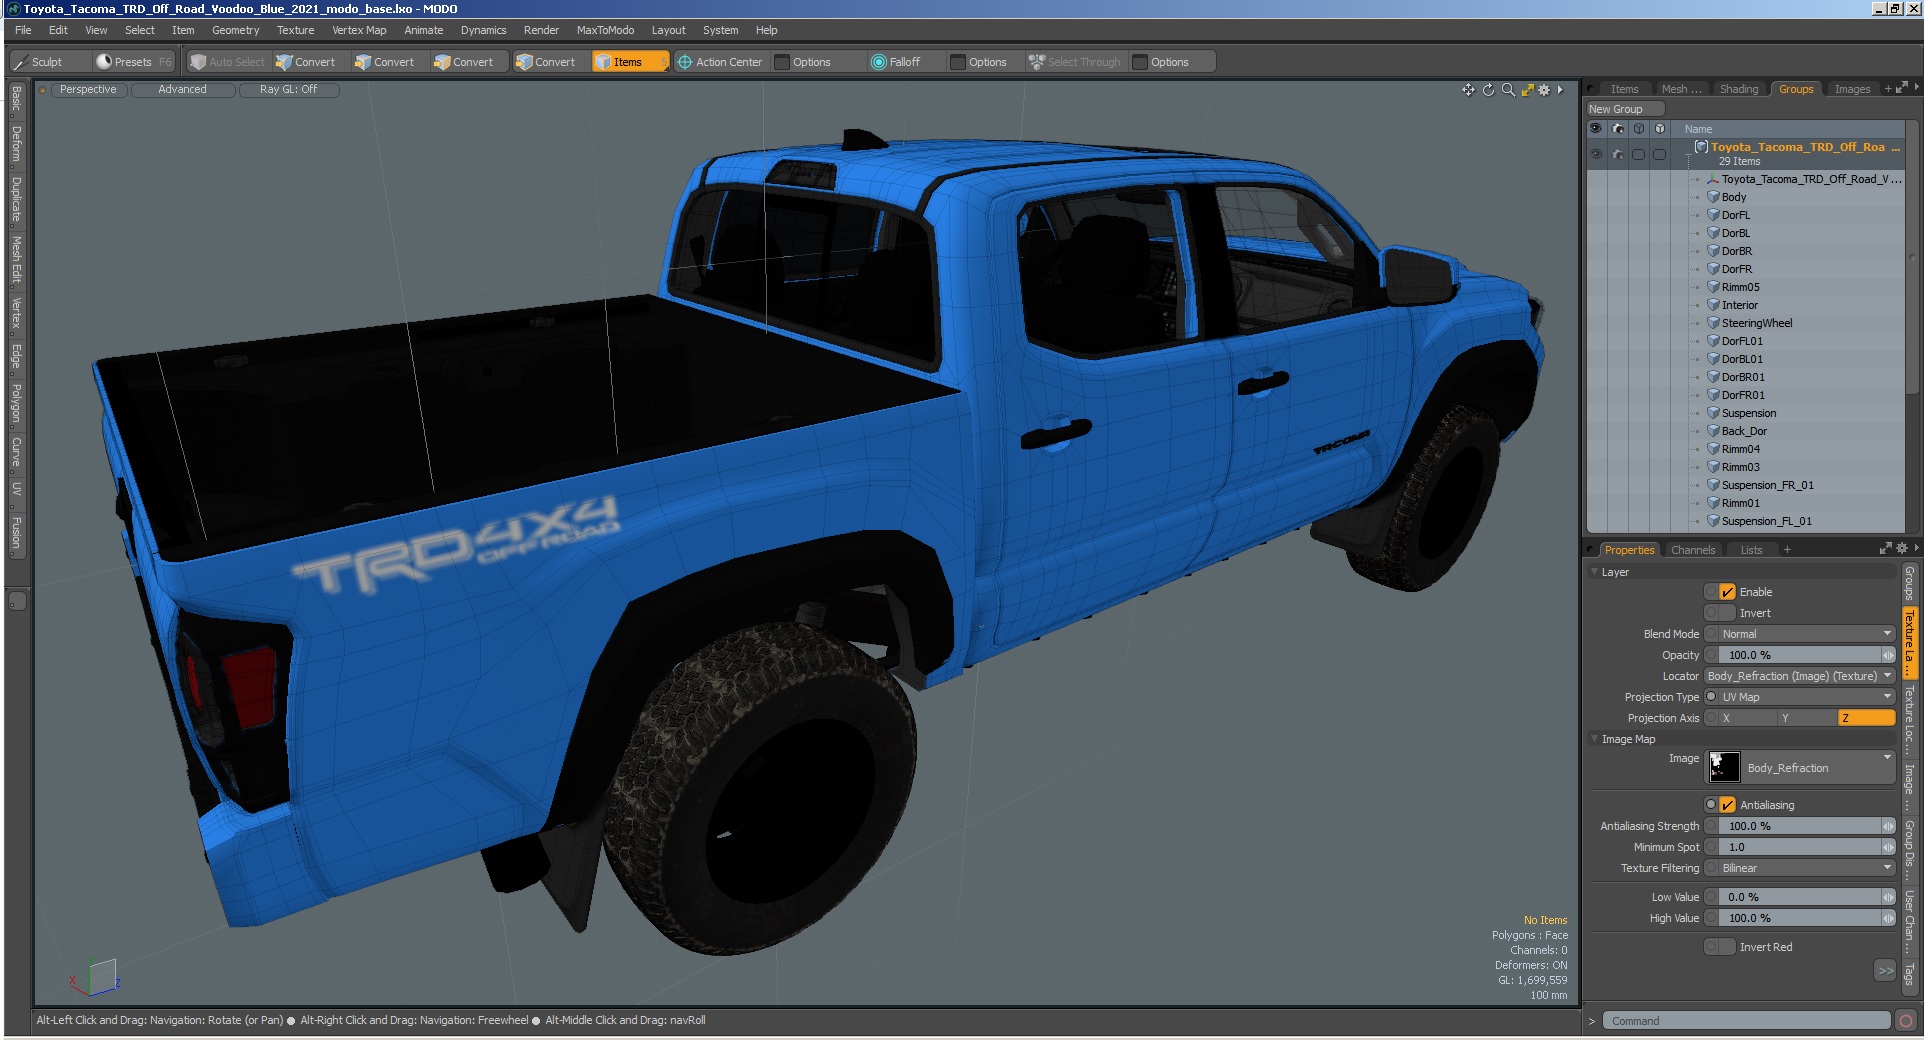This screenshot has width=1924, height=1040.
Task: Toggle the Antialiasing checkbox
Action: click(x=1727, y=805)
